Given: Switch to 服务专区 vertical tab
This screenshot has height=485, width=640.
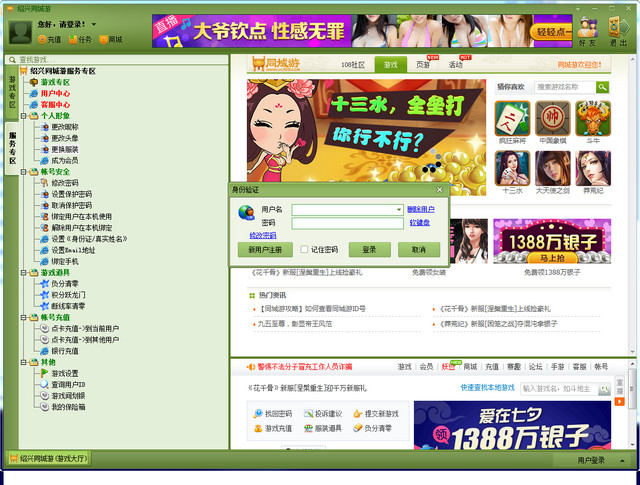Looking at the screenshot, I should pyautogui.click(x=12, y=147).
